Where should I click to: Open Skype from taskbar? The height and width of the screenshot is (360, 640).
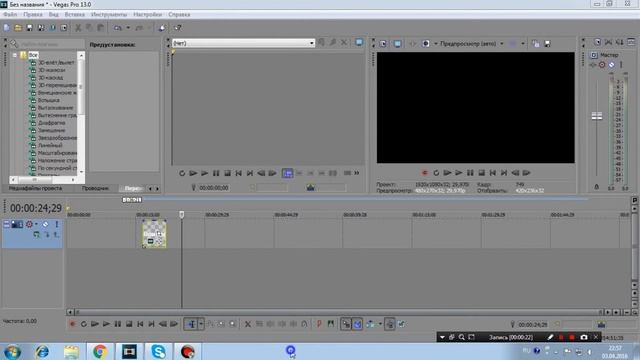coord(158,351)
